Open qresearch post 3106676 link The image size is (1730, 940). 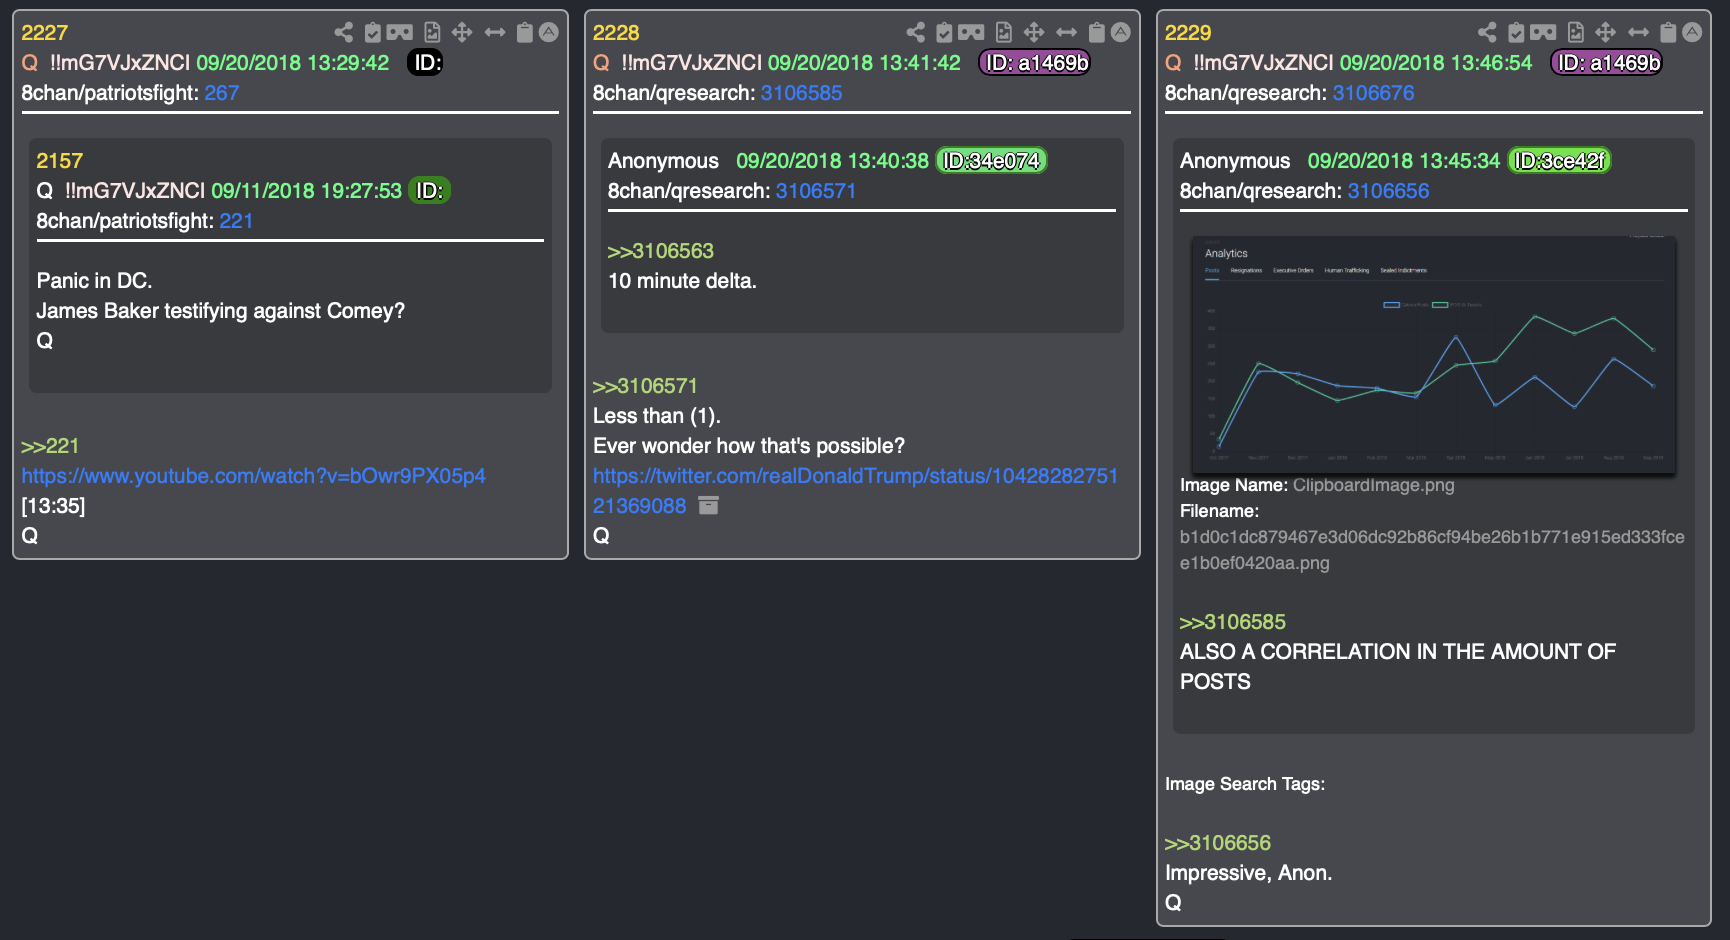pyautogui.click(x=1373, y=93)
